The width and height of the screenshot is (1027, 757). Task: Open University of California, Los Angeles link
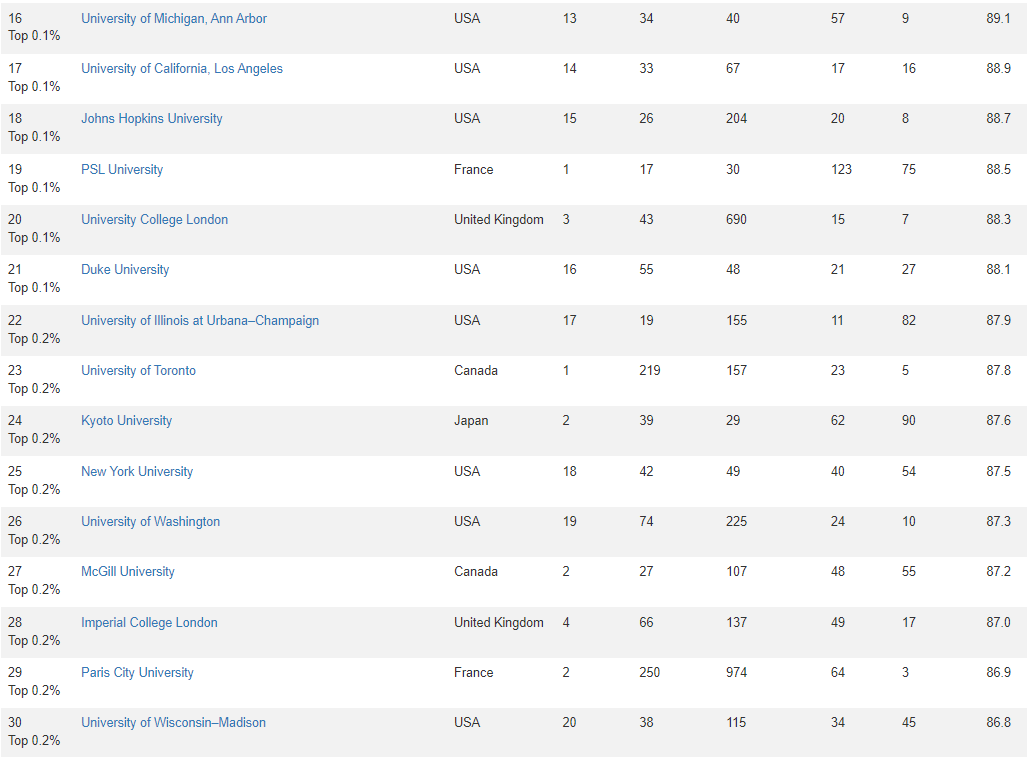coord(181,69)
